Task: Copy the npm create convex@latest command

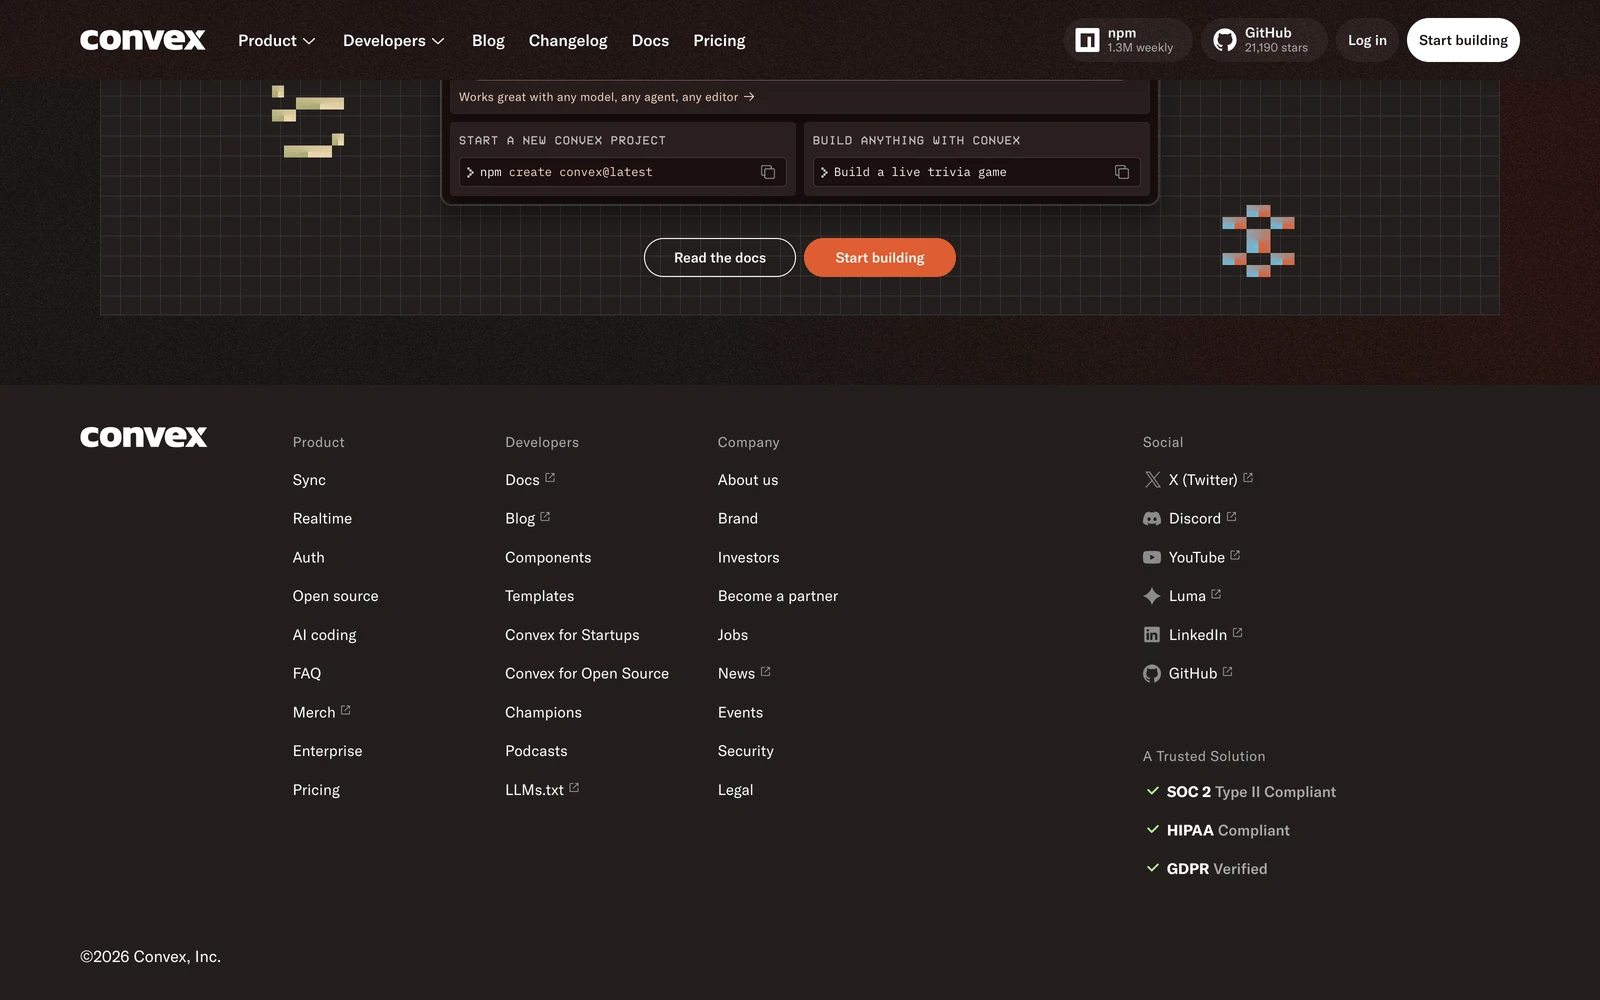Action: (768, 172)
